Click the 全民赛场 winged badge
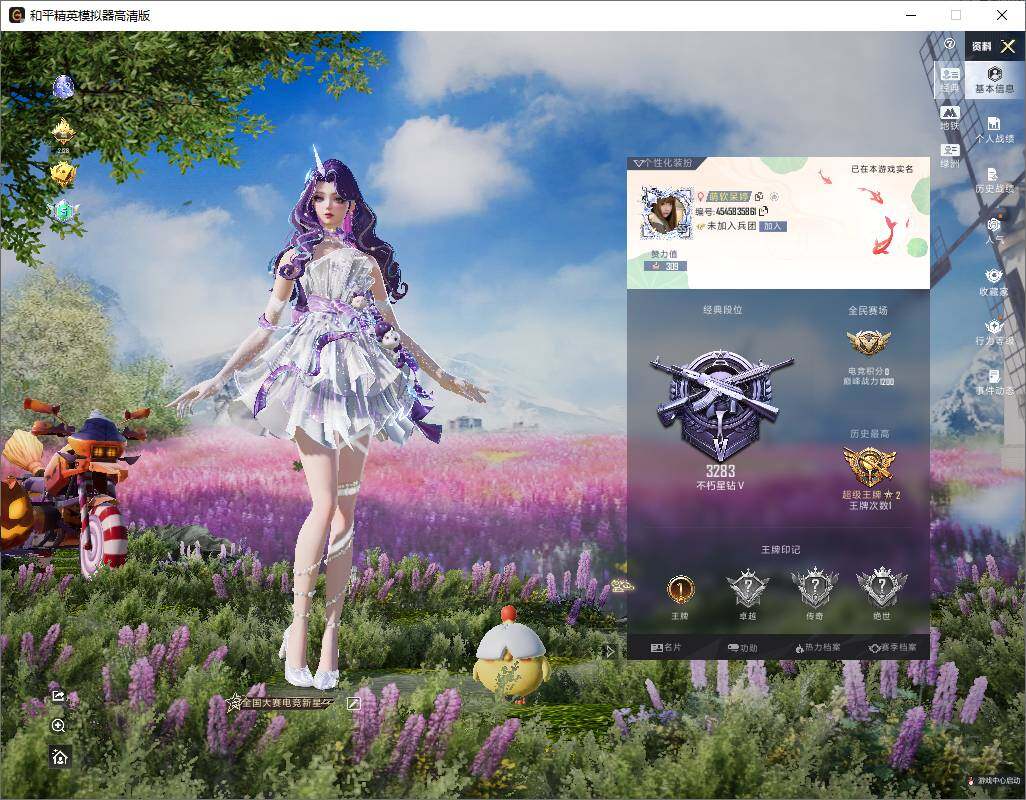This screenshot has width=1026, height=800. click(868, 341)
